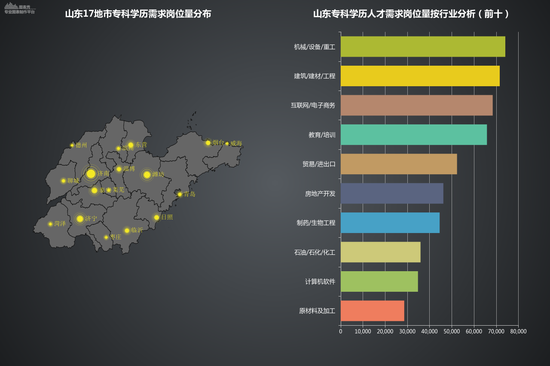Select the 40,000 axis tick label
The image size is (550, 366).
429,331
